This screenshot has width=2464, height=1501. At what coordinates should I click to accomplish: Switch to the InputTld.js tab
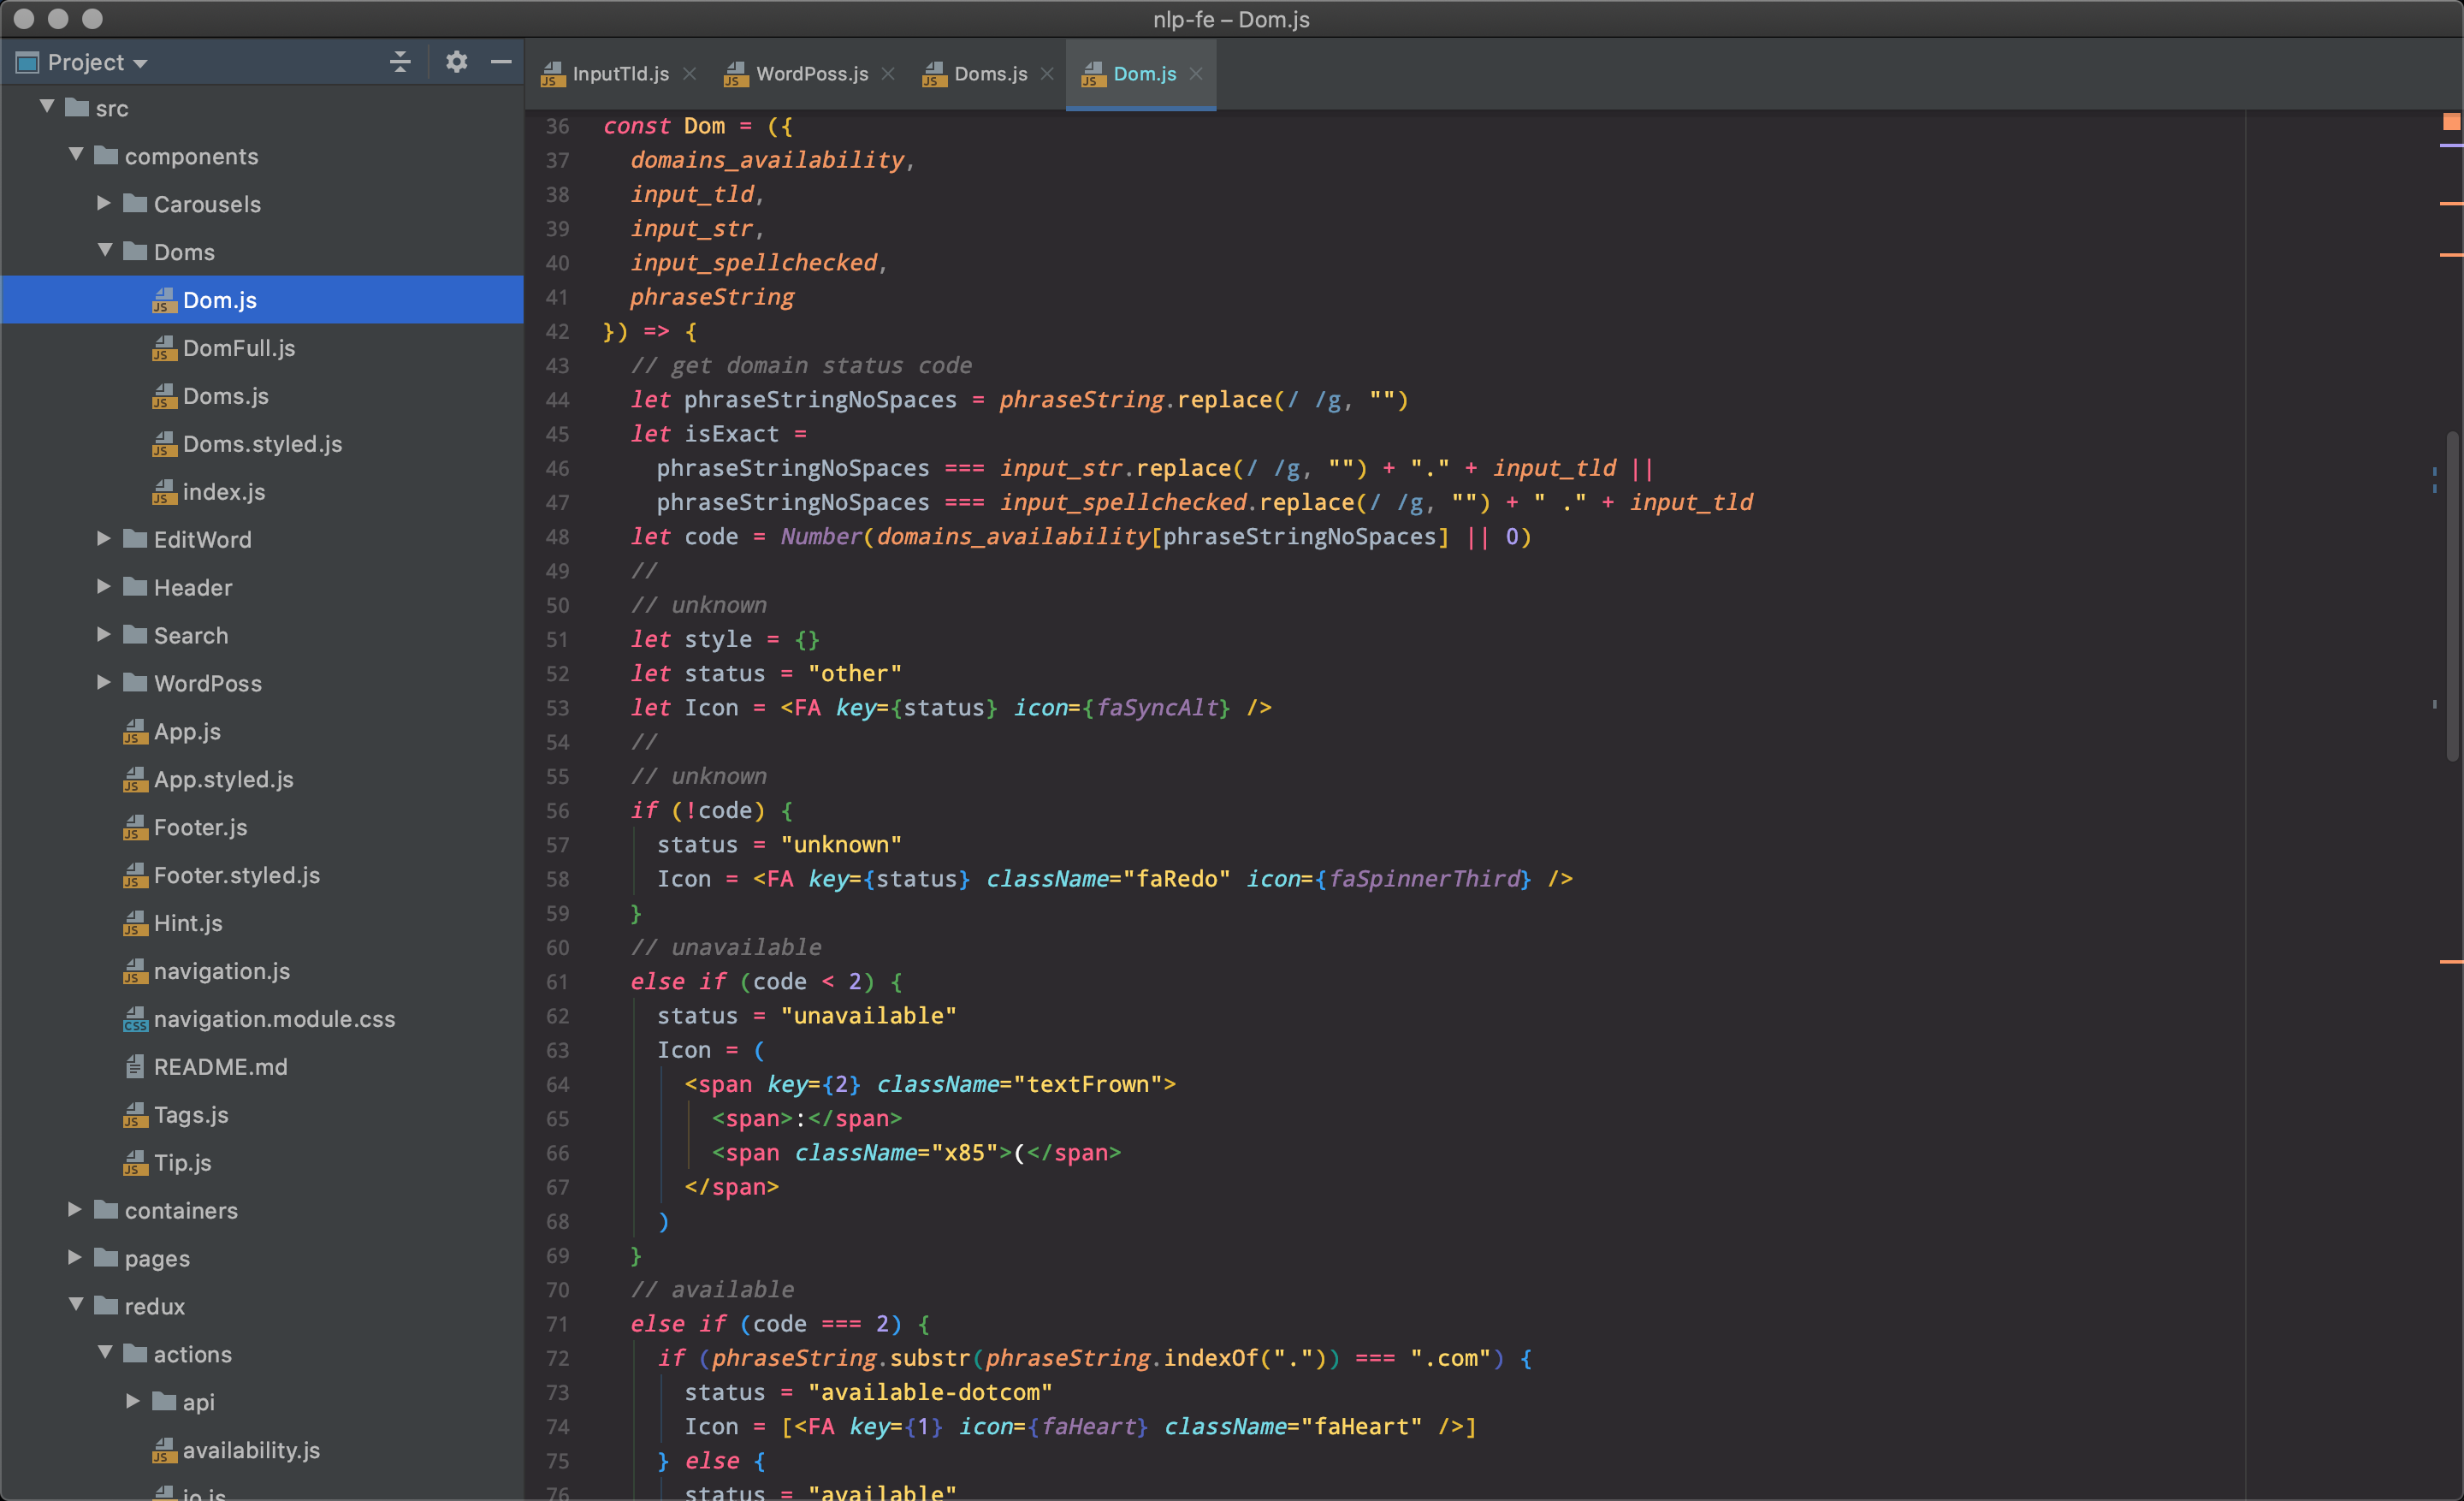point(620,74)
